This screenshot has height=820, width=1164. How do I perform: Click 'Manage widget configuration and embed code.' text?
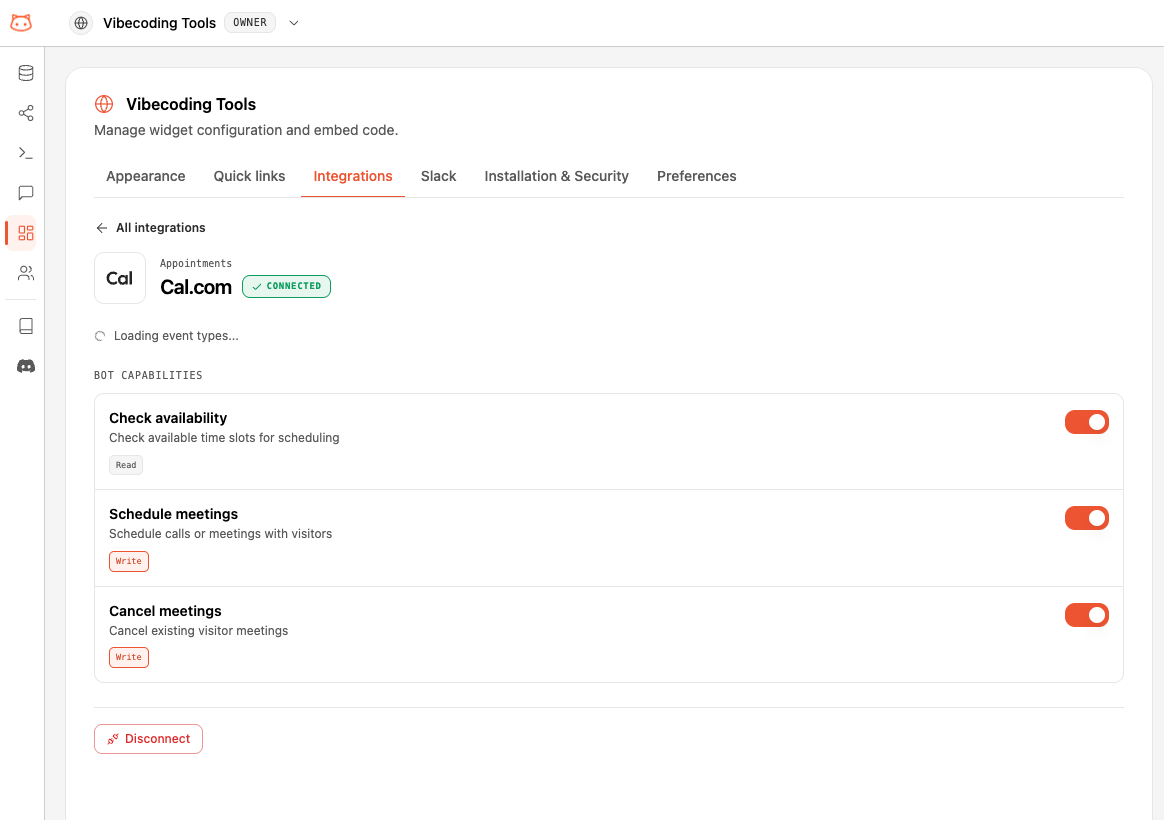[246, 131]
